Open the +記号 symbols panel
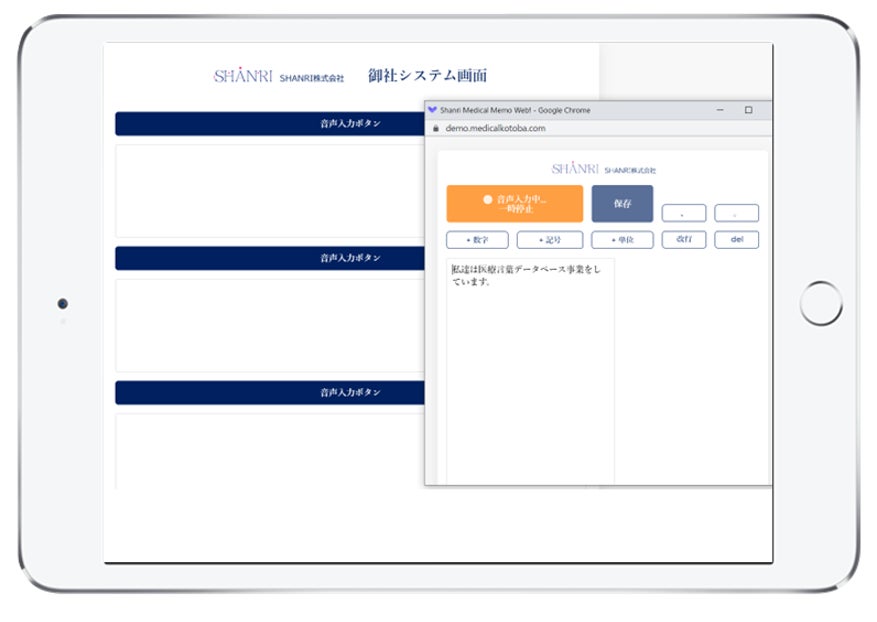 pos(550,240)
